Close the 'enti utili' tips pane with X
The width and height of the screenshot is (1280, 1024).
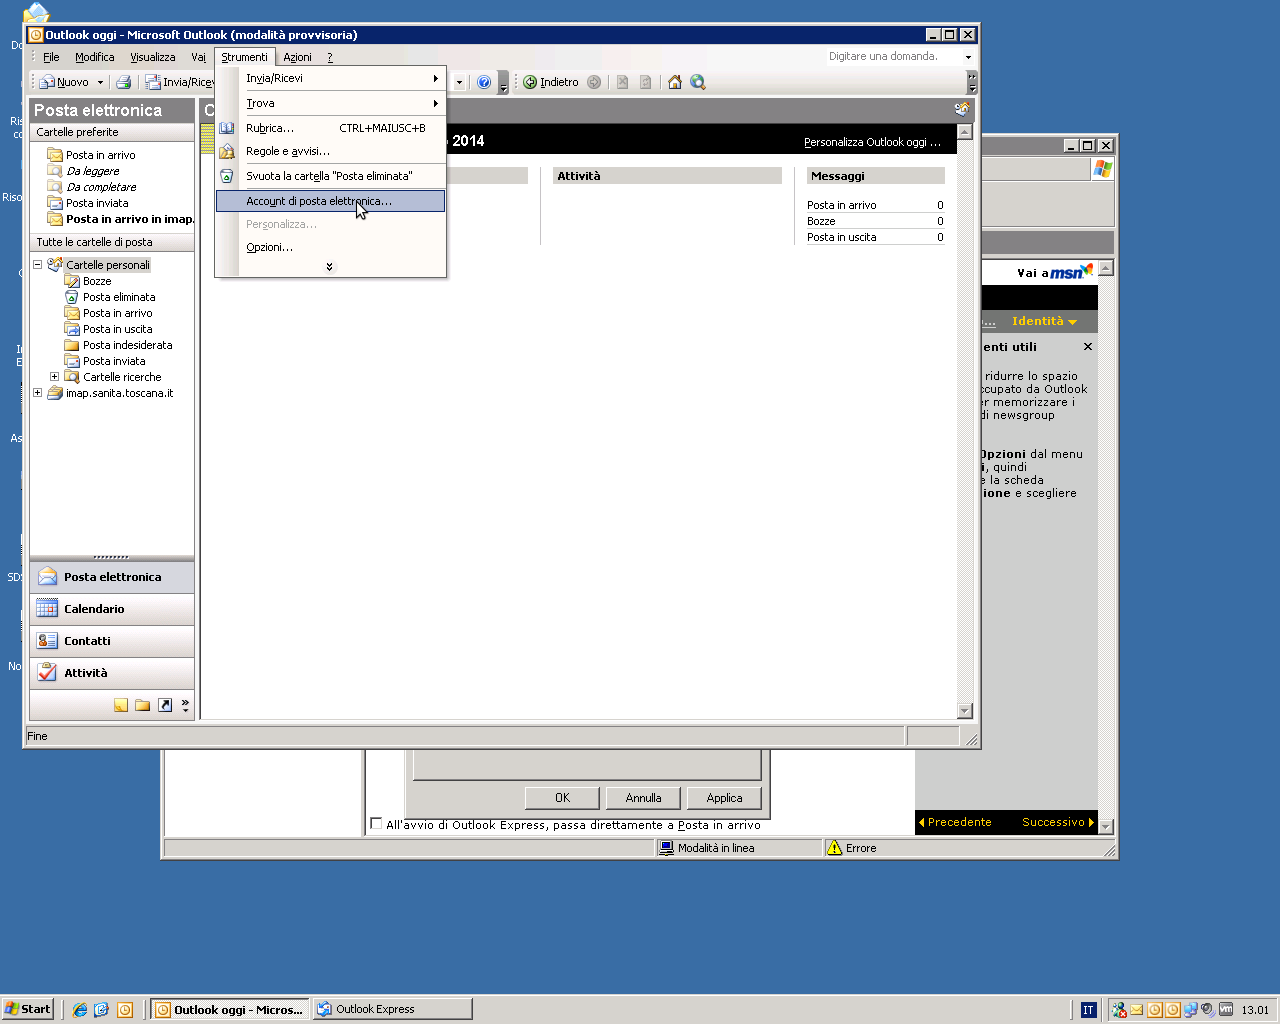pyautogui.click(x=1088, y=347)
